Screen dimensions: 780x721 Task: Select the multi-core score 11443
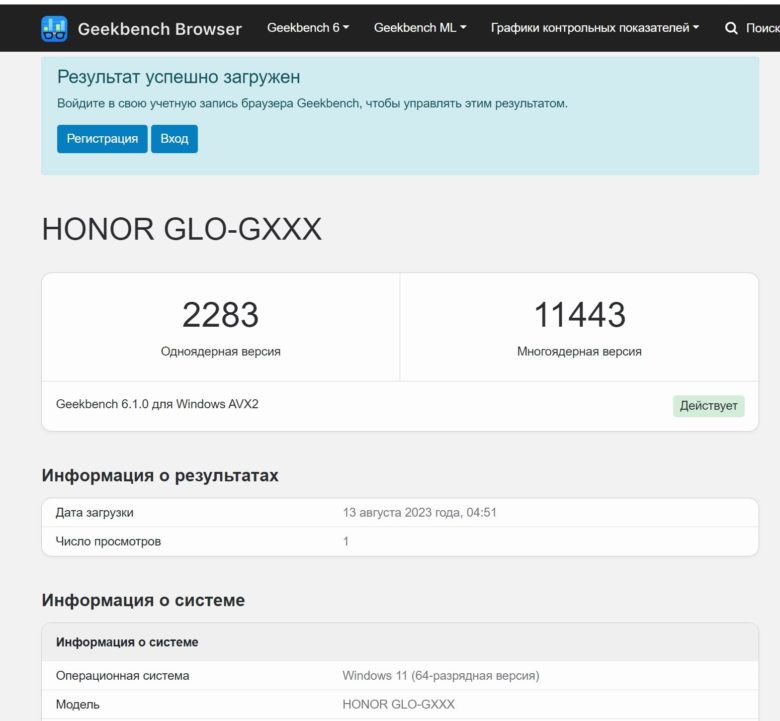[580, 314]
